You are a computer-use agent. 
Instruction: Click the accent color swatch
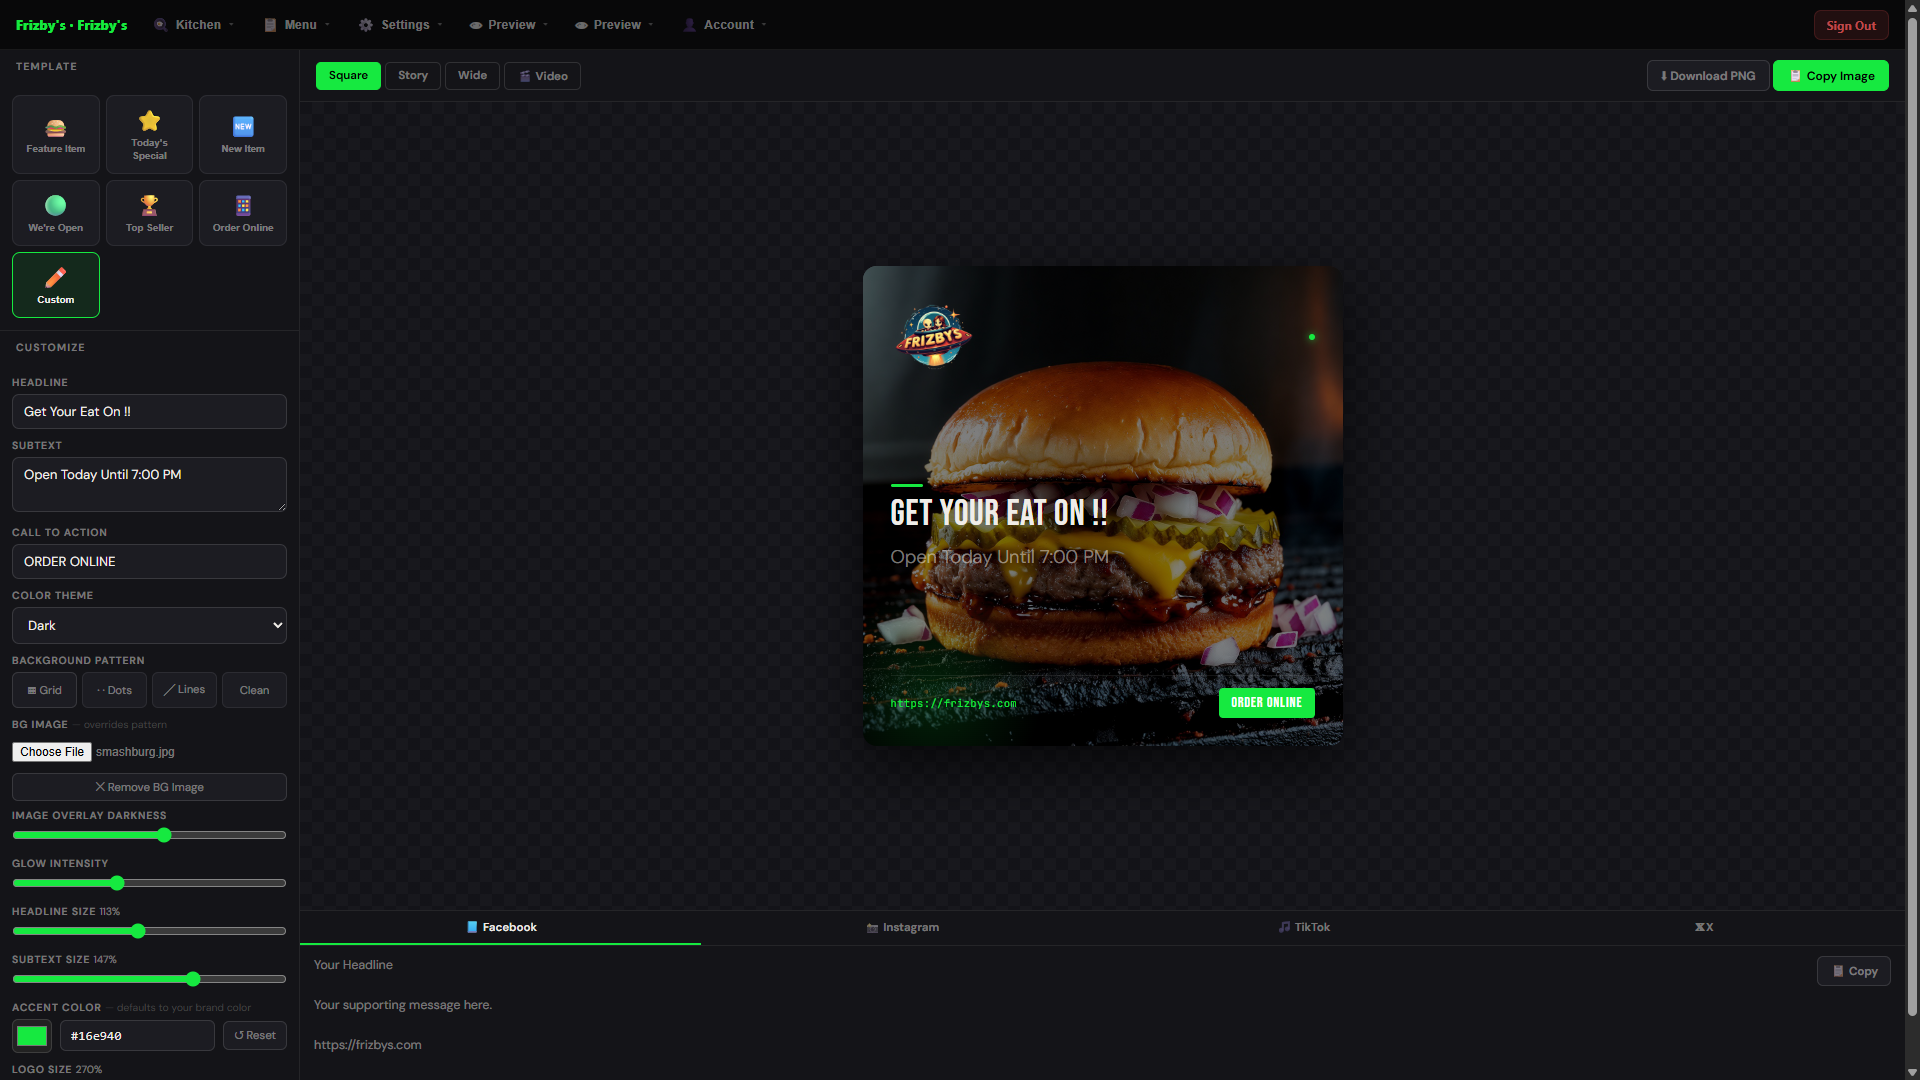(31, 1036)
